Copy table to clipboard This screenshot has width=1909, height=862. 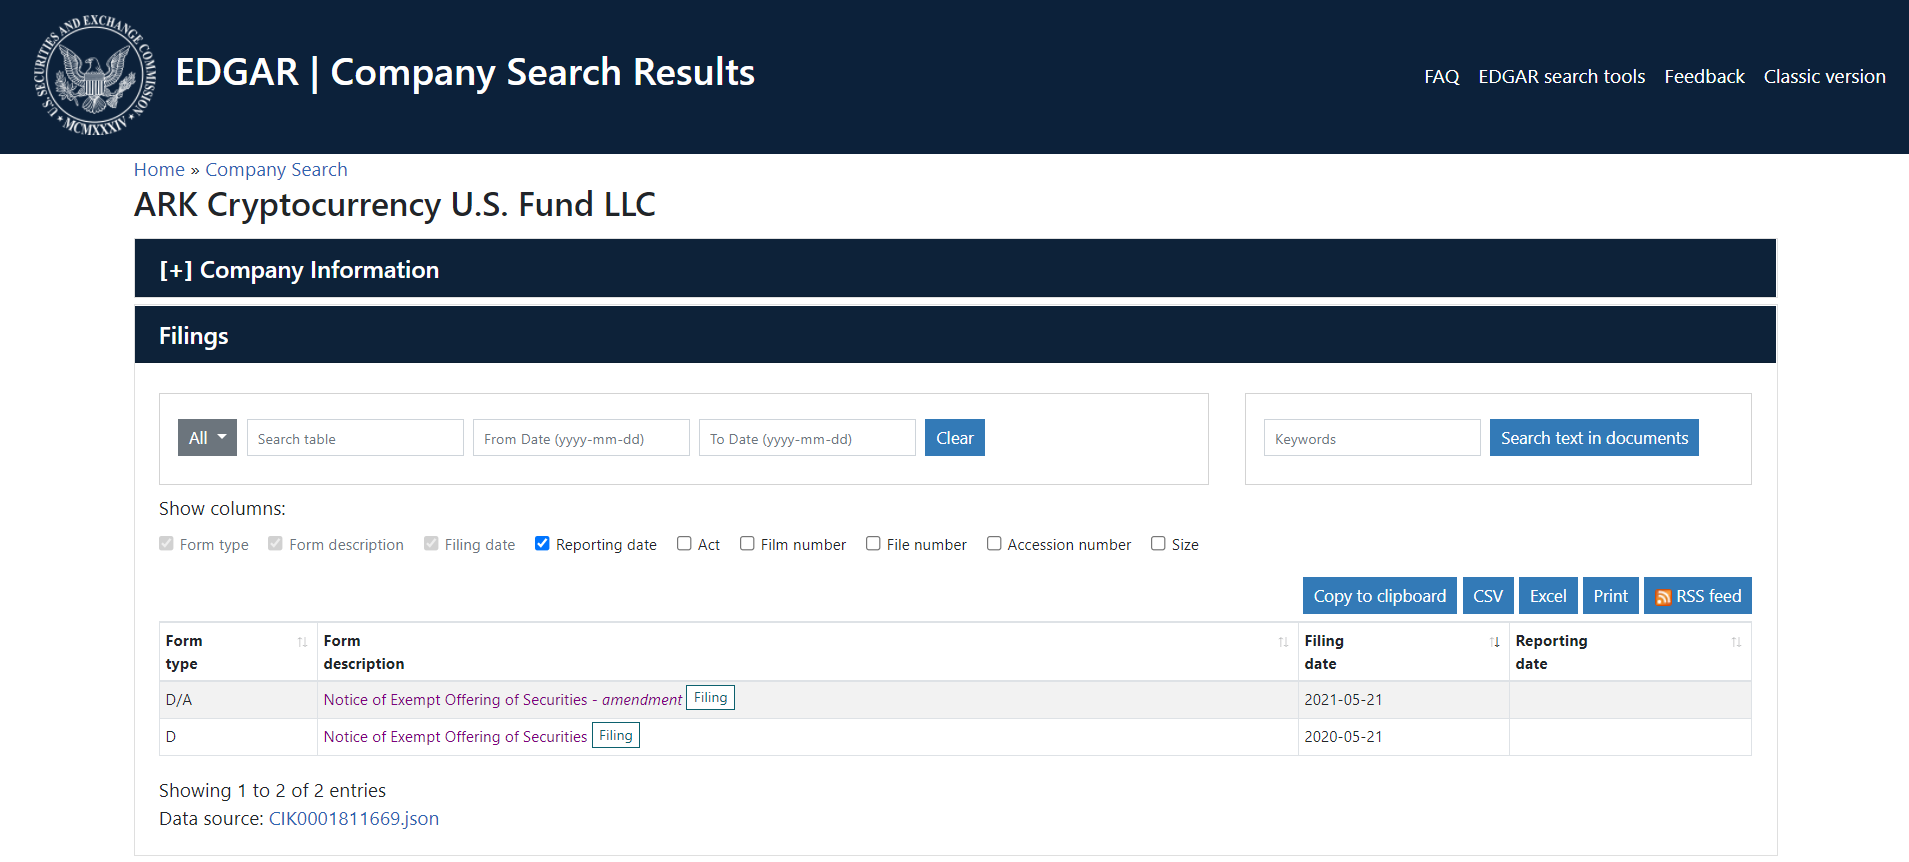pos(1379,596)
